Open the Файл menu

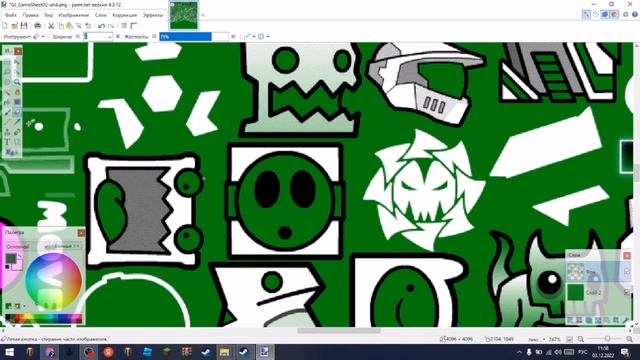click(x=11, y=15)
